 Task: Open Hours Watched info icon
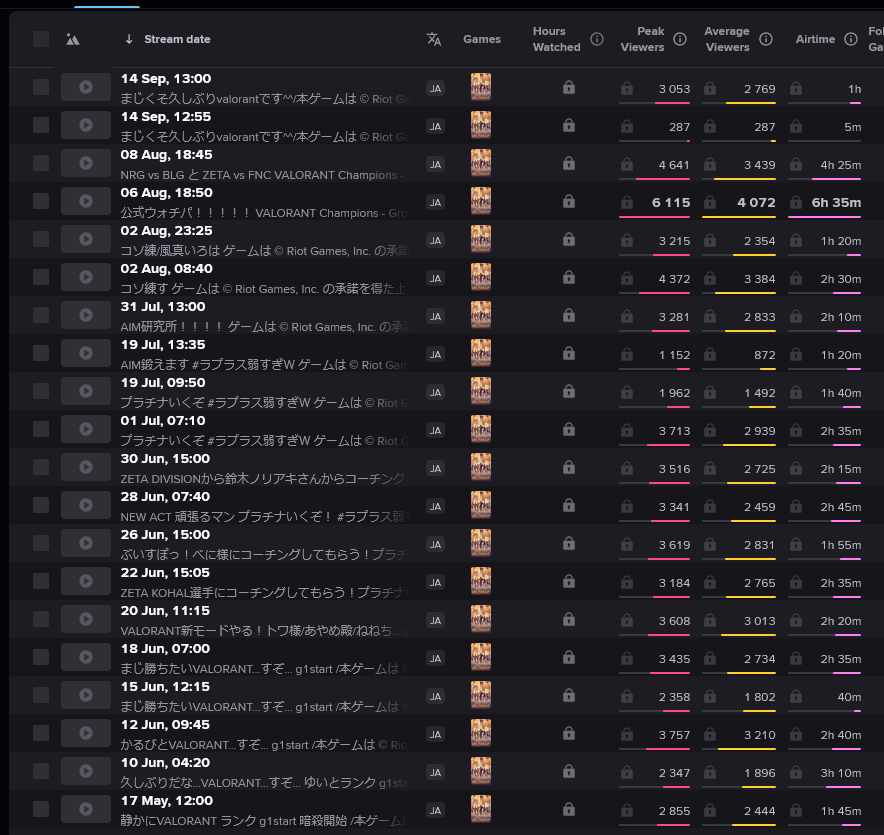pyautogui.click(x=596, y=39)
